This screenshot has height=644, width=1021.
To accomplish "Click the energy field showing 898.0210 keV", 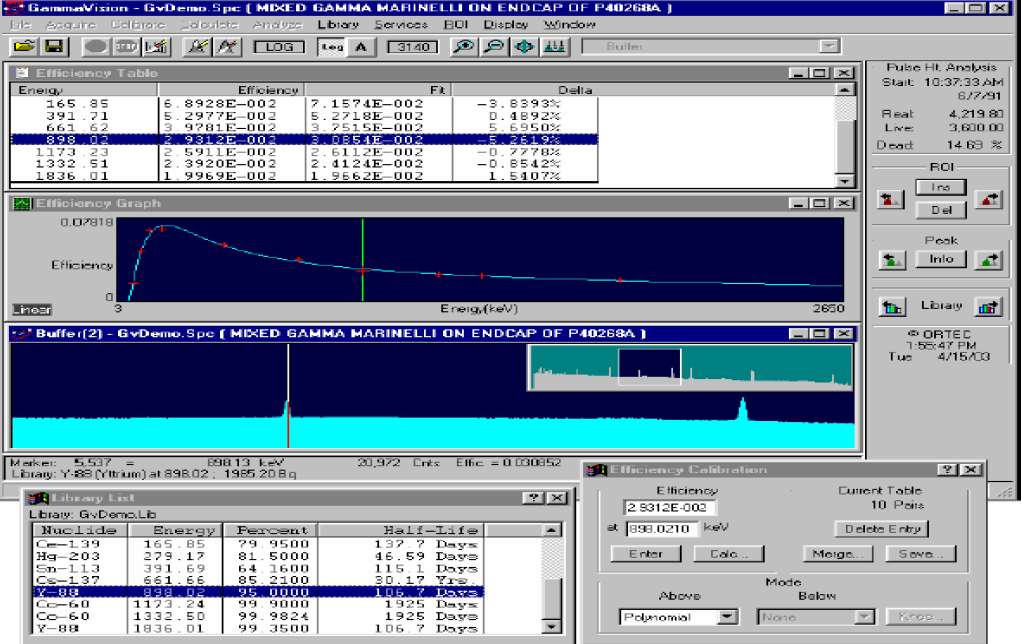I will click(662, 529).
